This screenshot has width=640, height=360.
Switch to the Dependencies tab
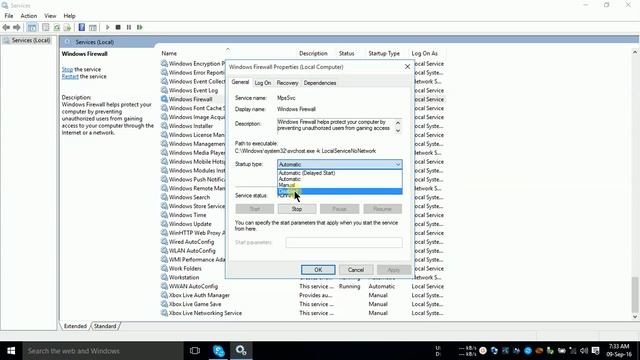[x=320, y=83]
